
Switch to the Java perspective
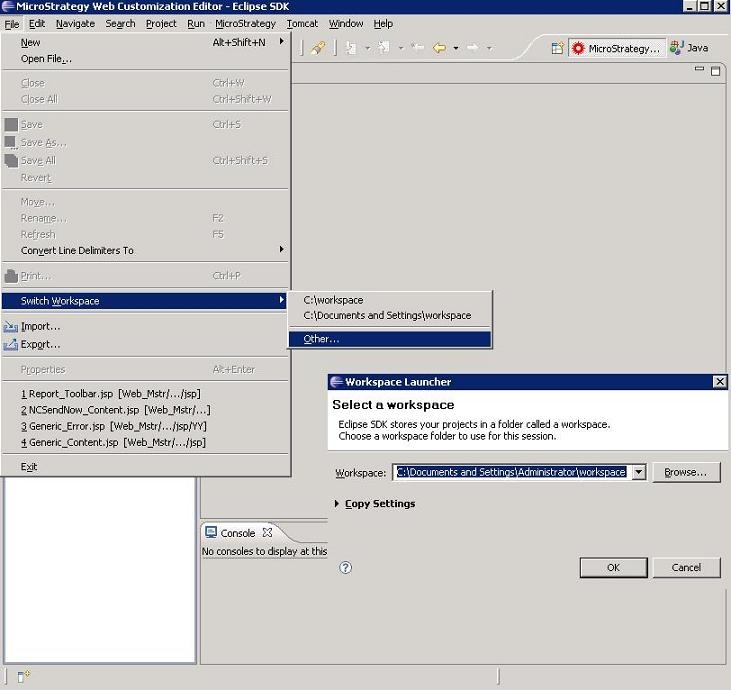pos(690,48)
